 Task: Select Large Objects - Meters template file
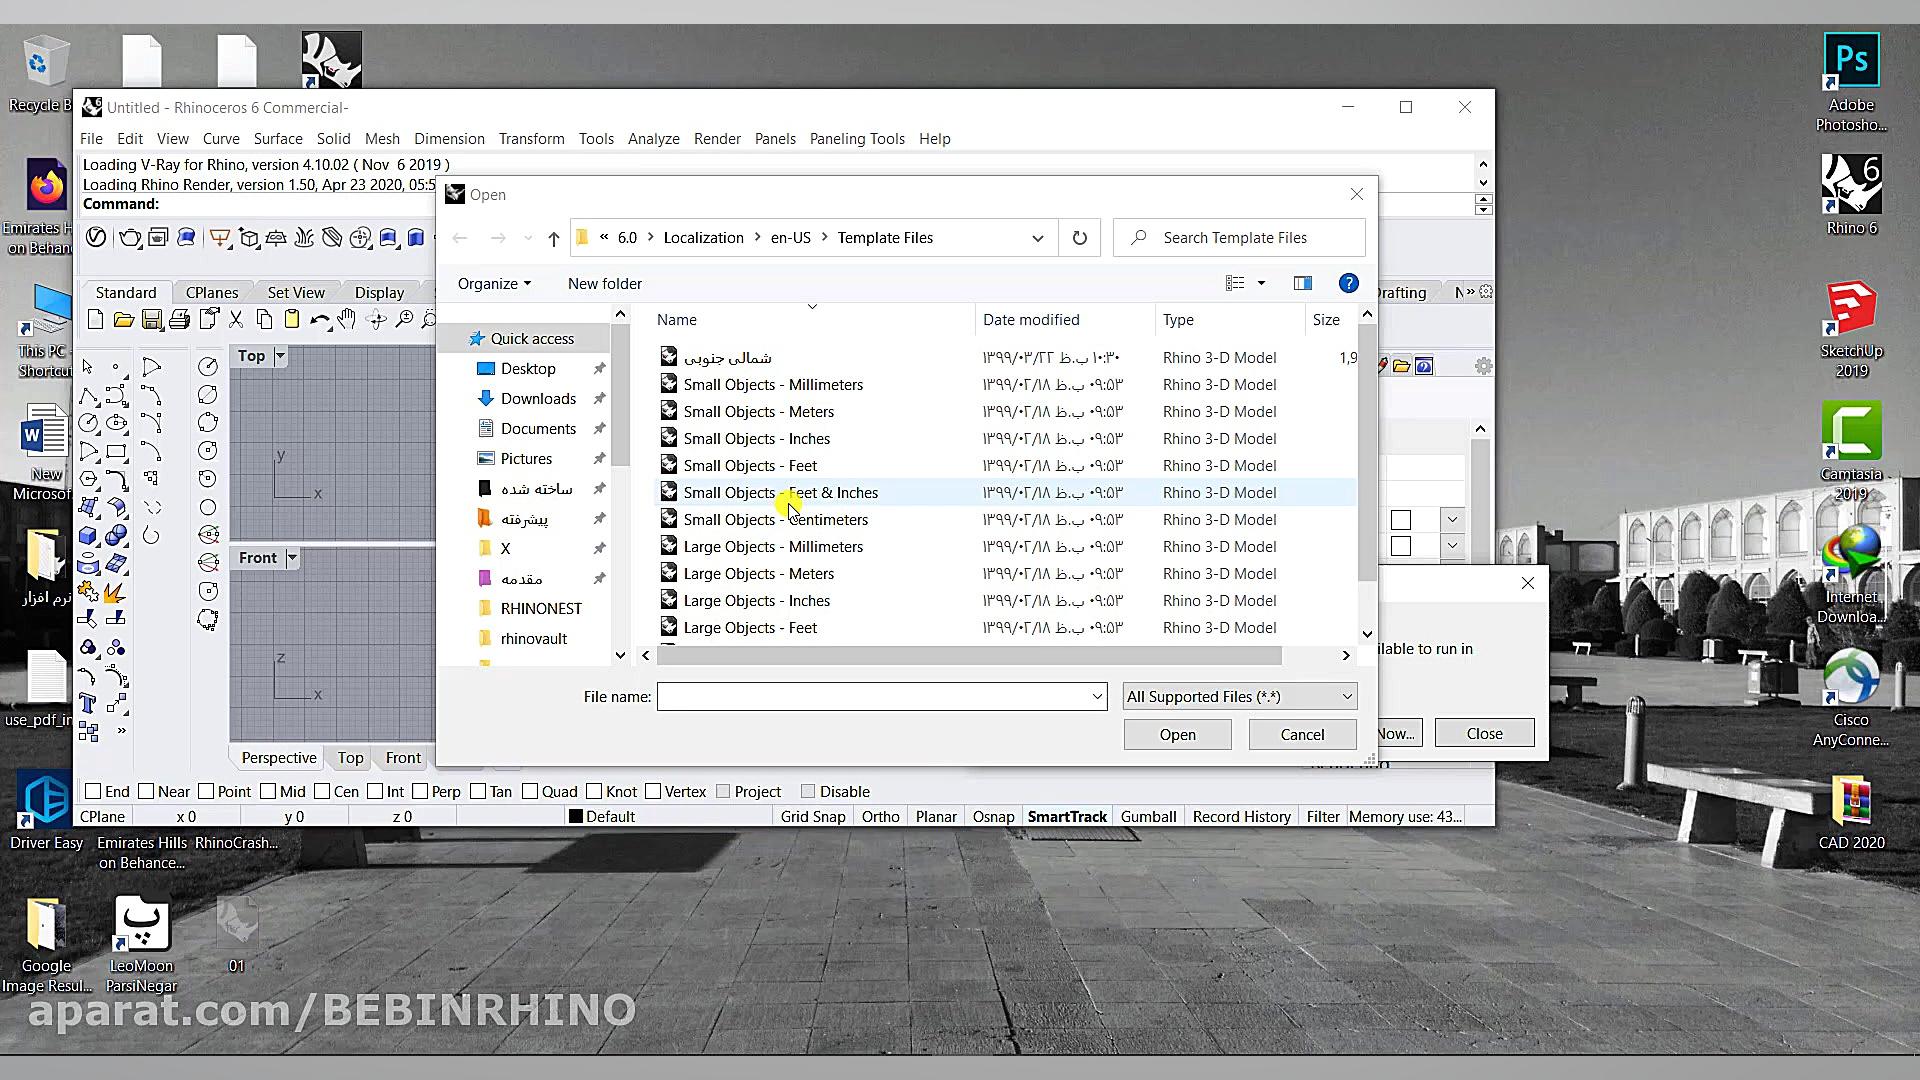coord(758,574)
